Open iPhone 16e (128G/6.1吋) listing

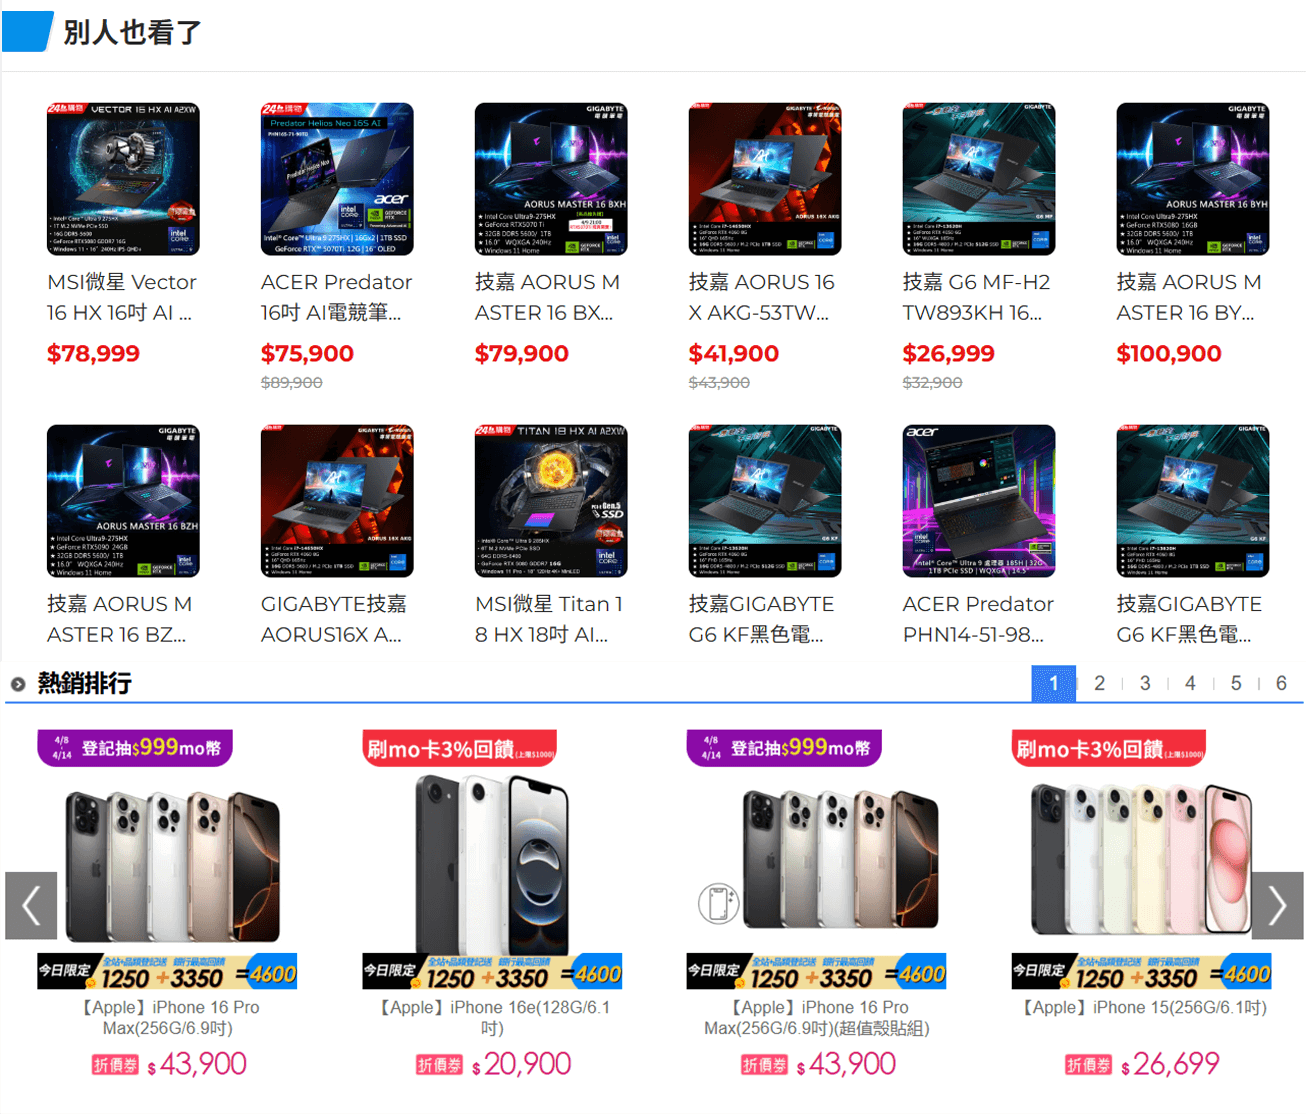492,1018
